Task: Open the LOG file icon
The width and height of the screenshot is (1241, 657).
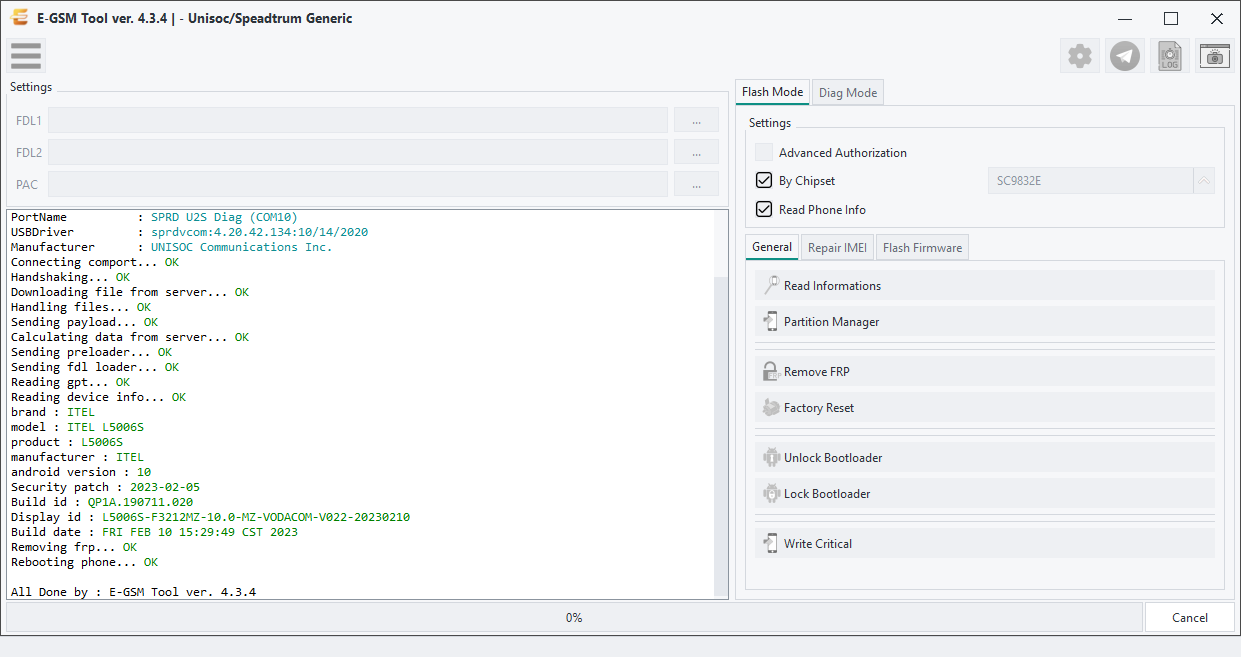Action: click(1170, 56)
